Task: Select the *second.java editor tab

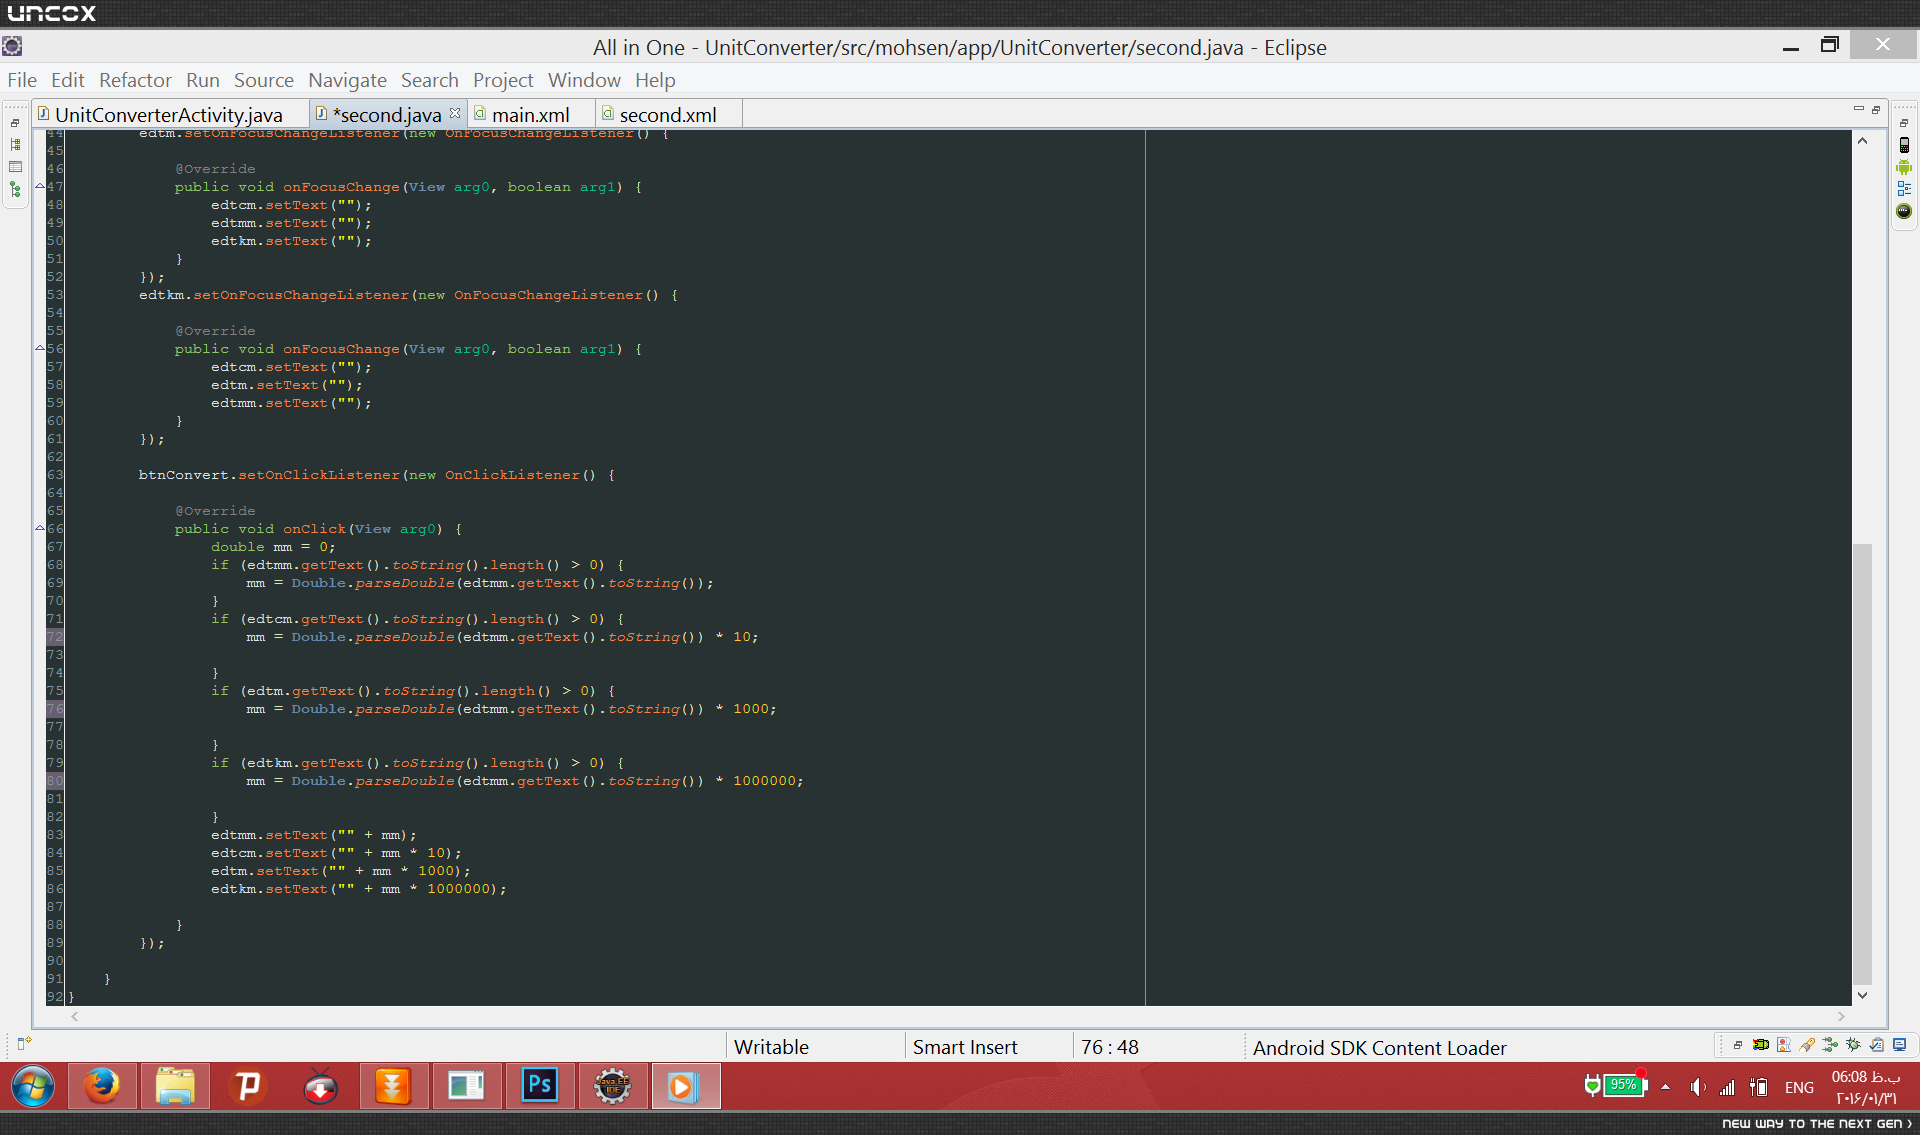Action: (x=386, y=115)
